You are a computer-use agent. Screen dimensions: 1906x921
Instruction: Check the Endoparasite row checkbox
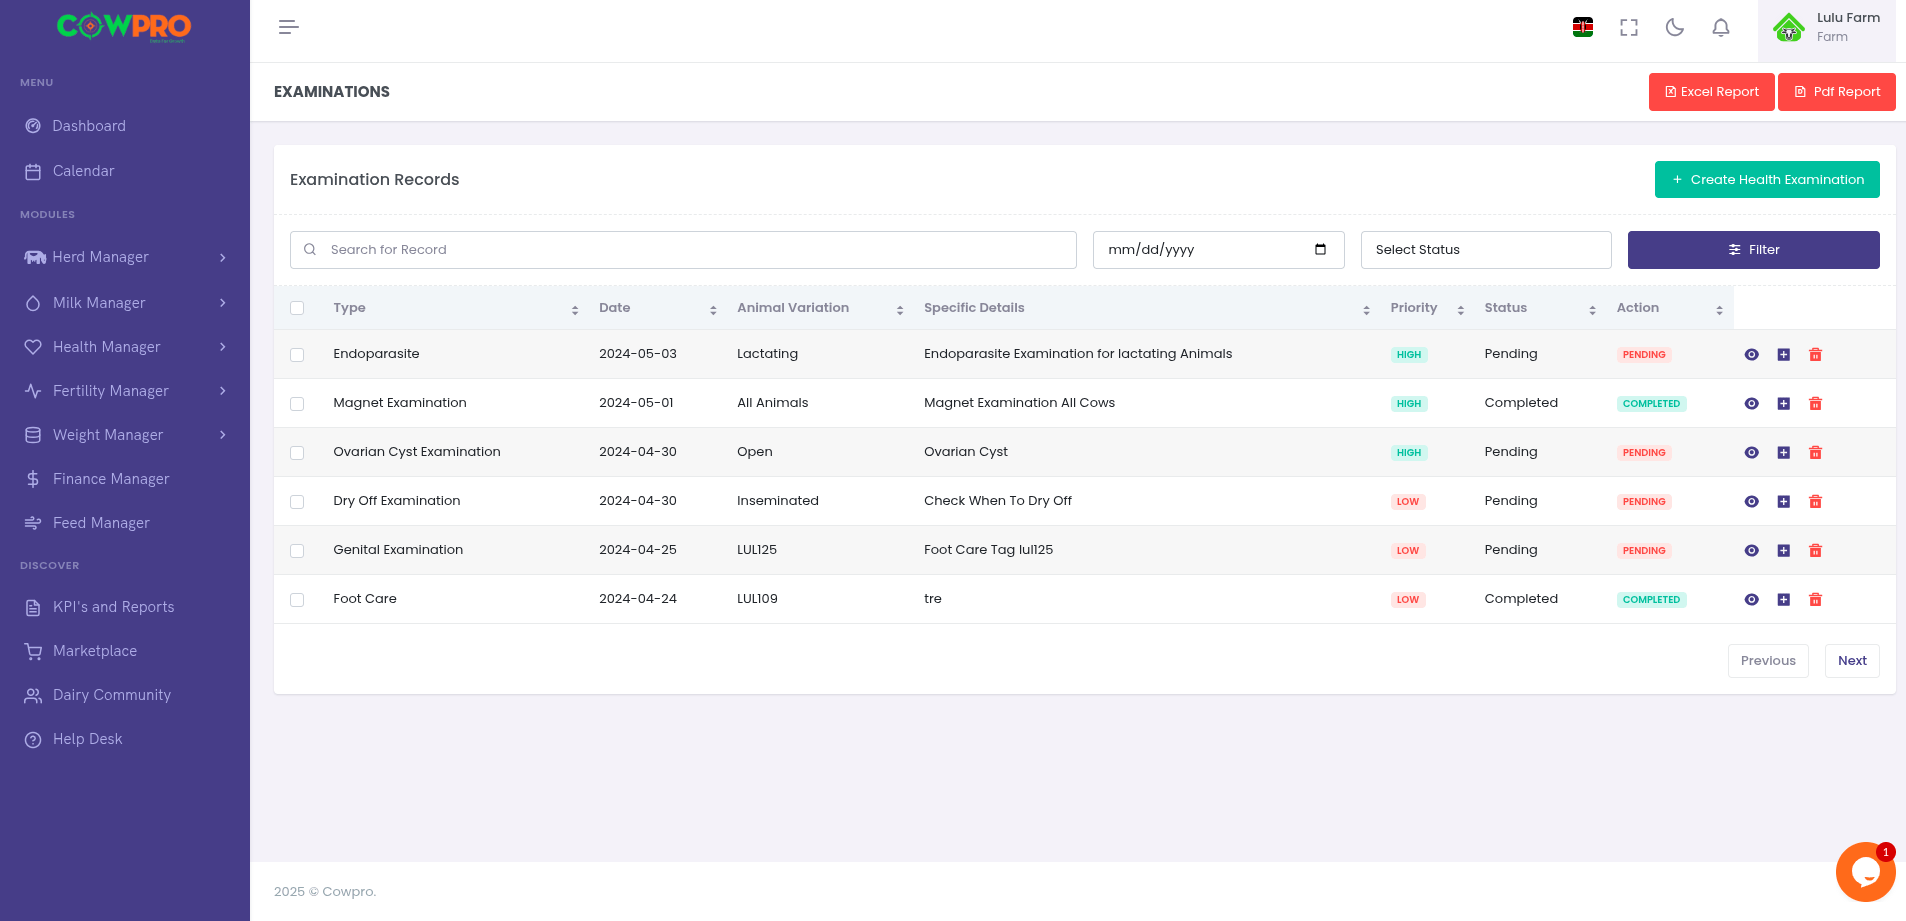[297, 354]
